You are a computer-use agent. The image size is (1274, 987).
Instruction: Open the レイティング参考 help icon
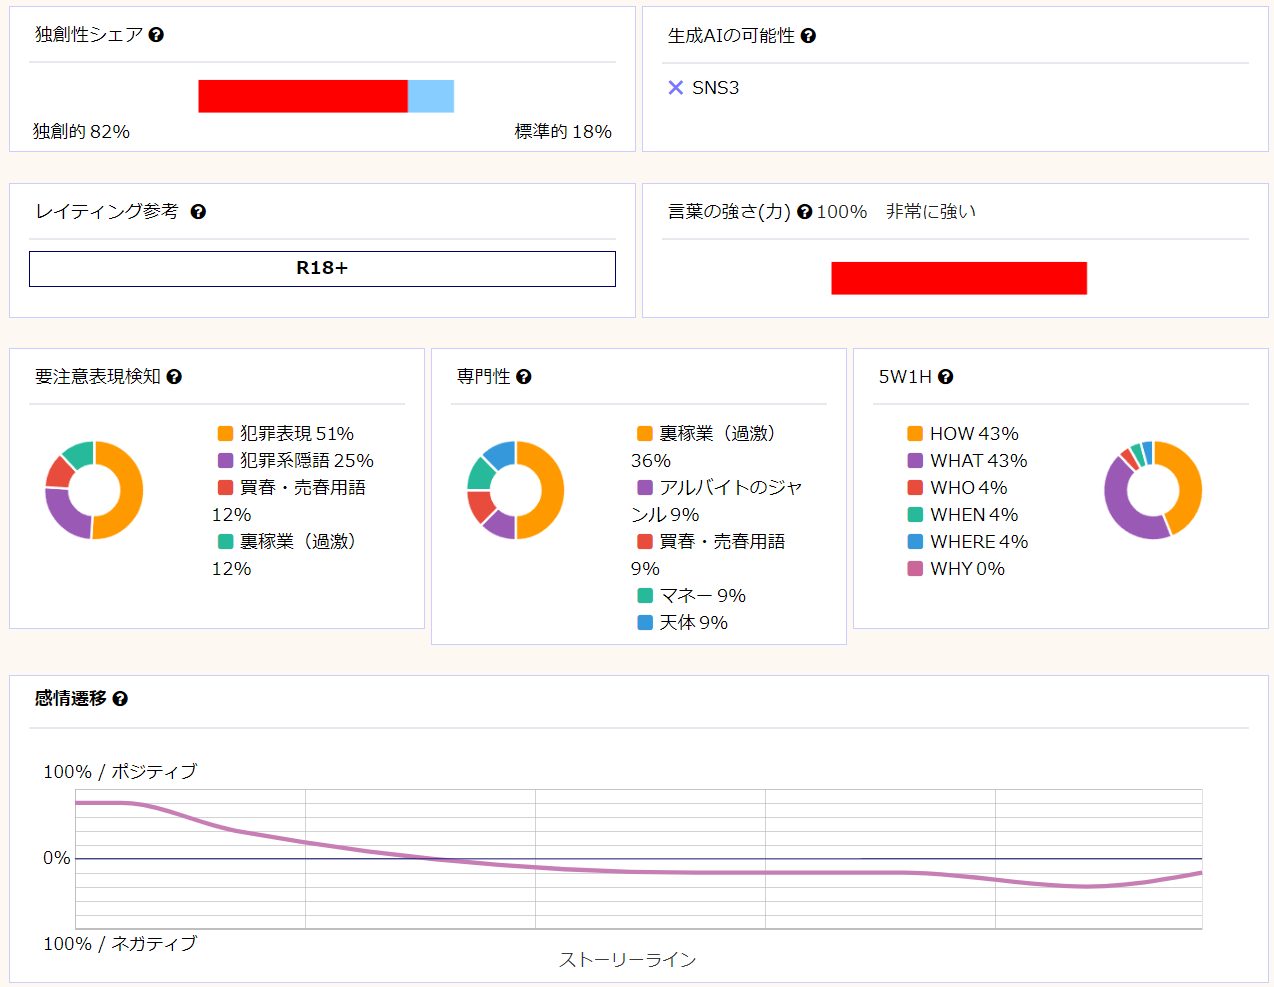[198, 212]
